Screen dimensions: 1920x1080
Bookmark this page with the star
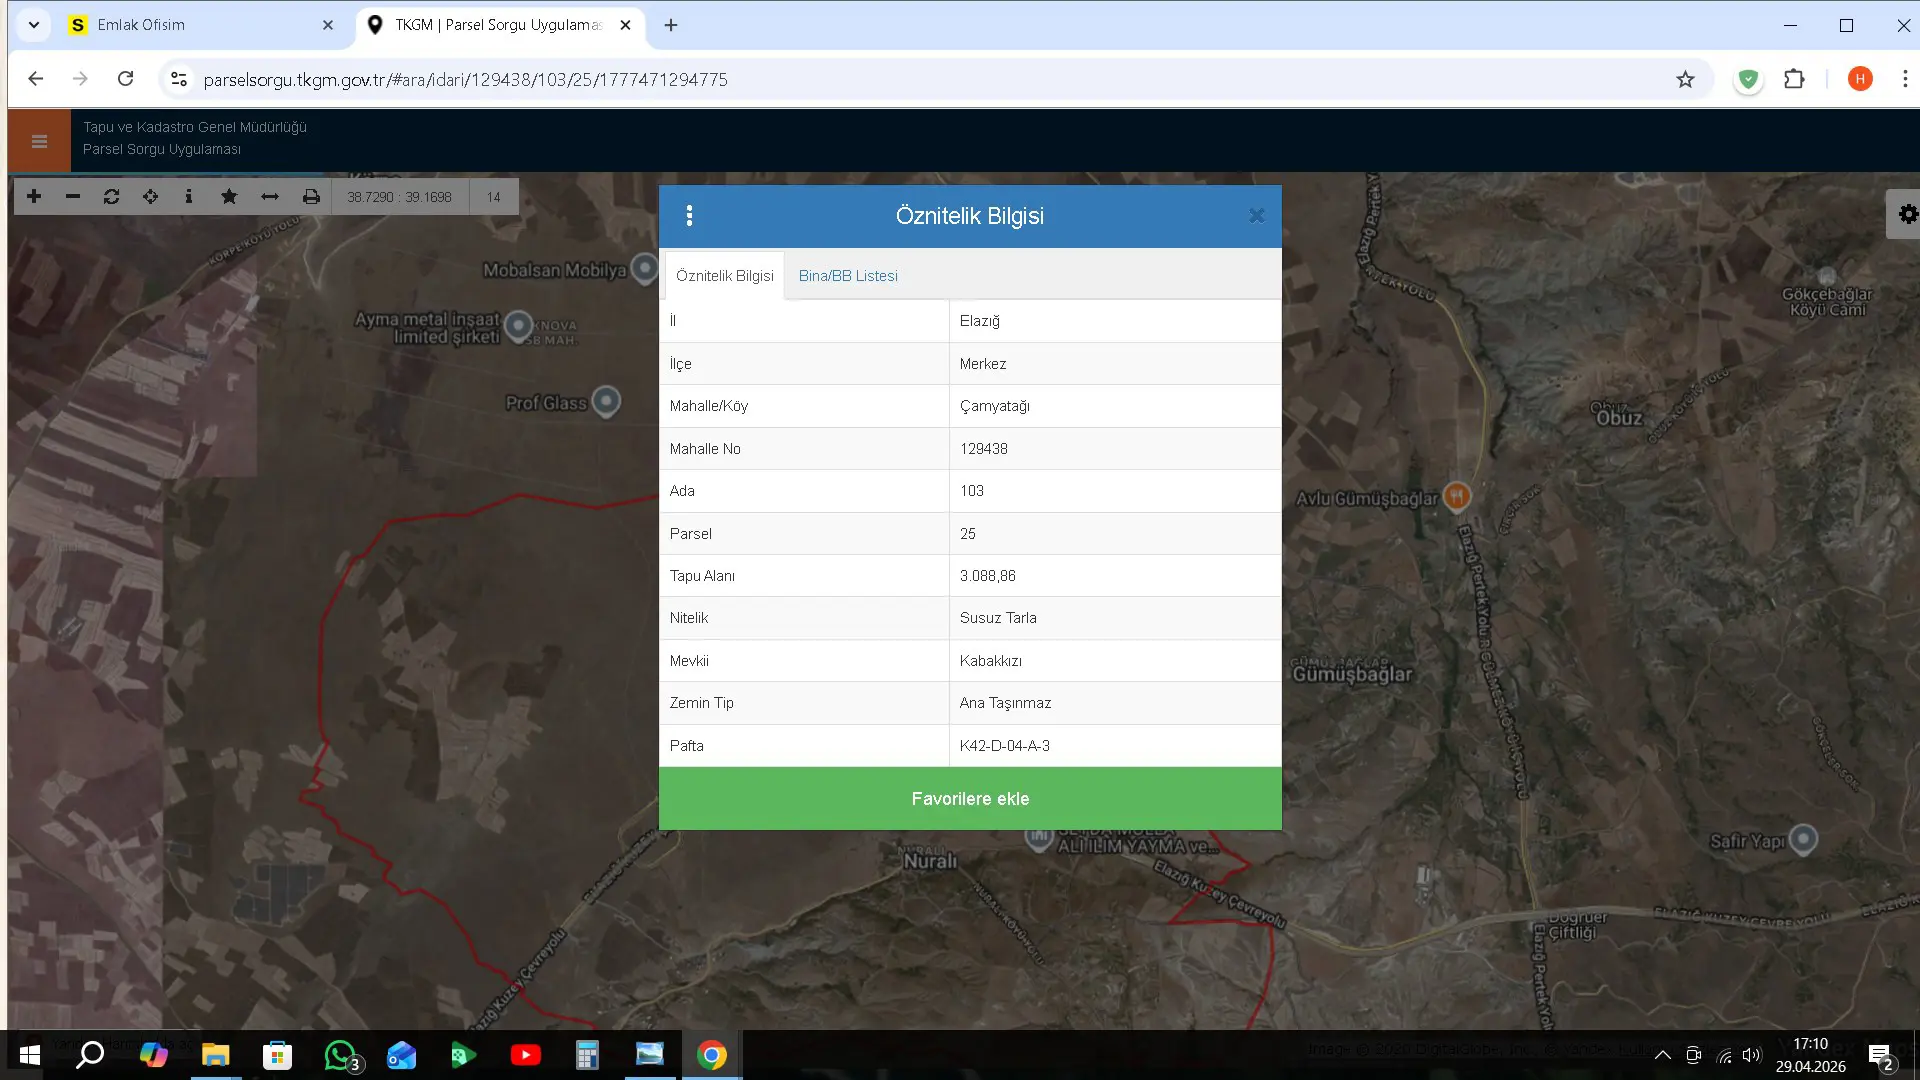coord(1685,79)
